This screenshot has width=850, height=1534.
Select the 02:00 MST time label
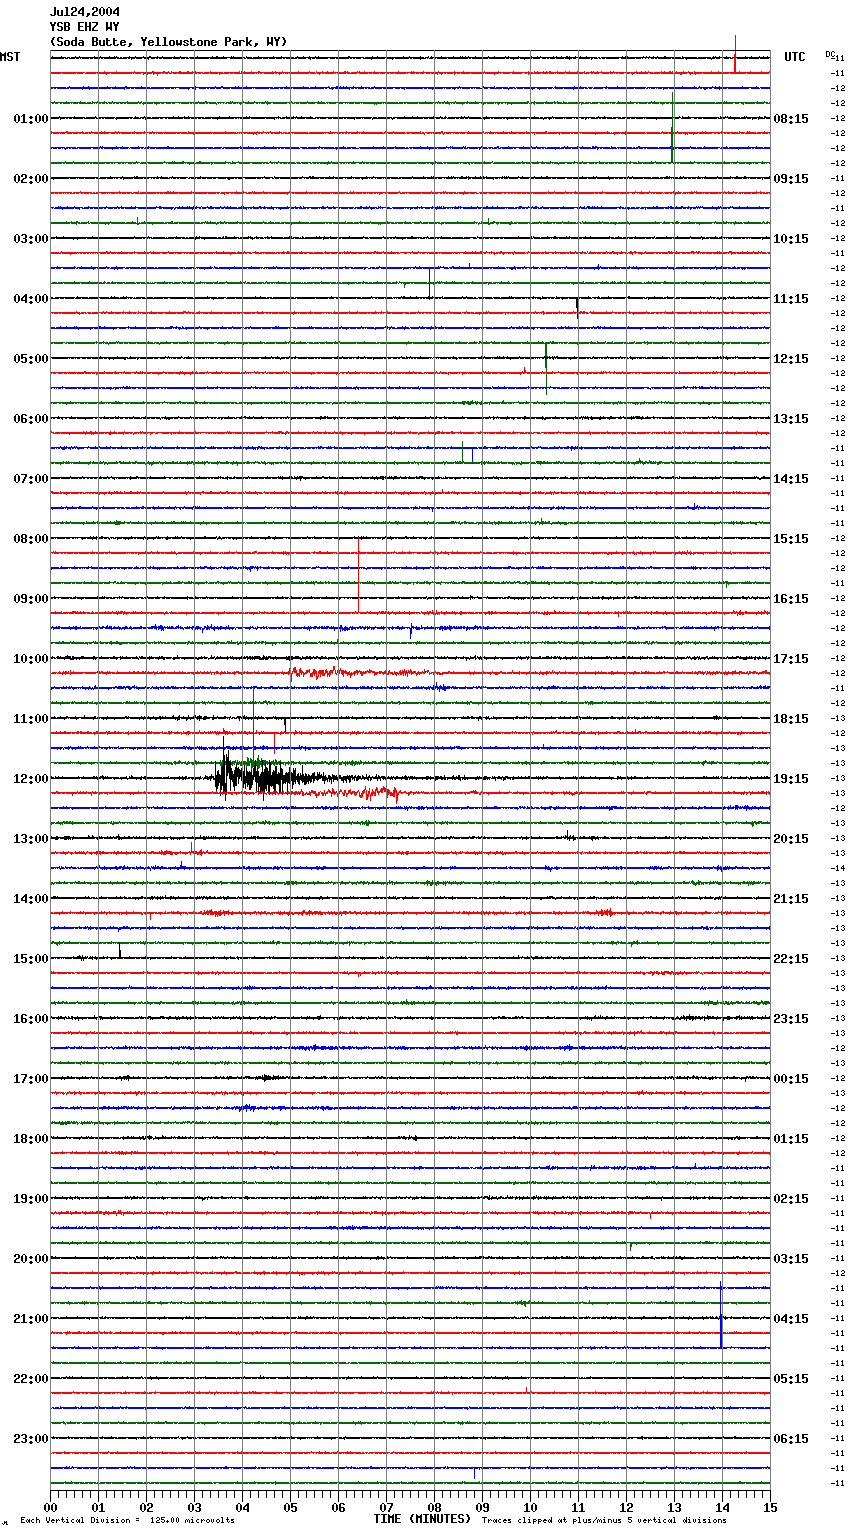[31, 179]
